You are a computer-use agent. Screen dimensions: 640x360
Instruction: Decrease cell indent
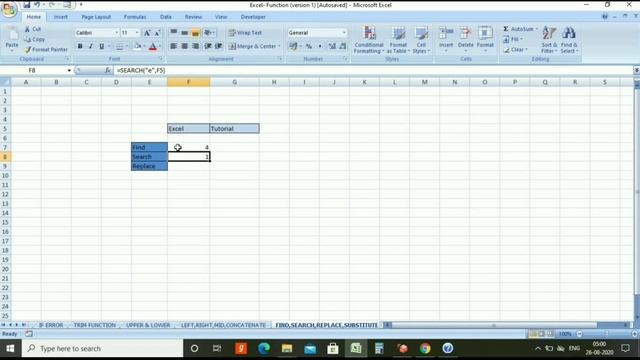(208, 46)
